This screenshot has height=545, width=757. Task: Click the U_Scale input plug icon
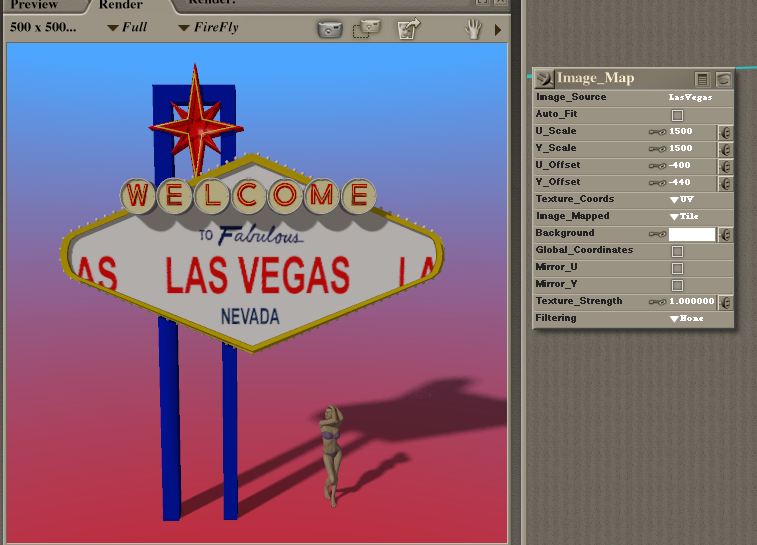click(725, 132)
